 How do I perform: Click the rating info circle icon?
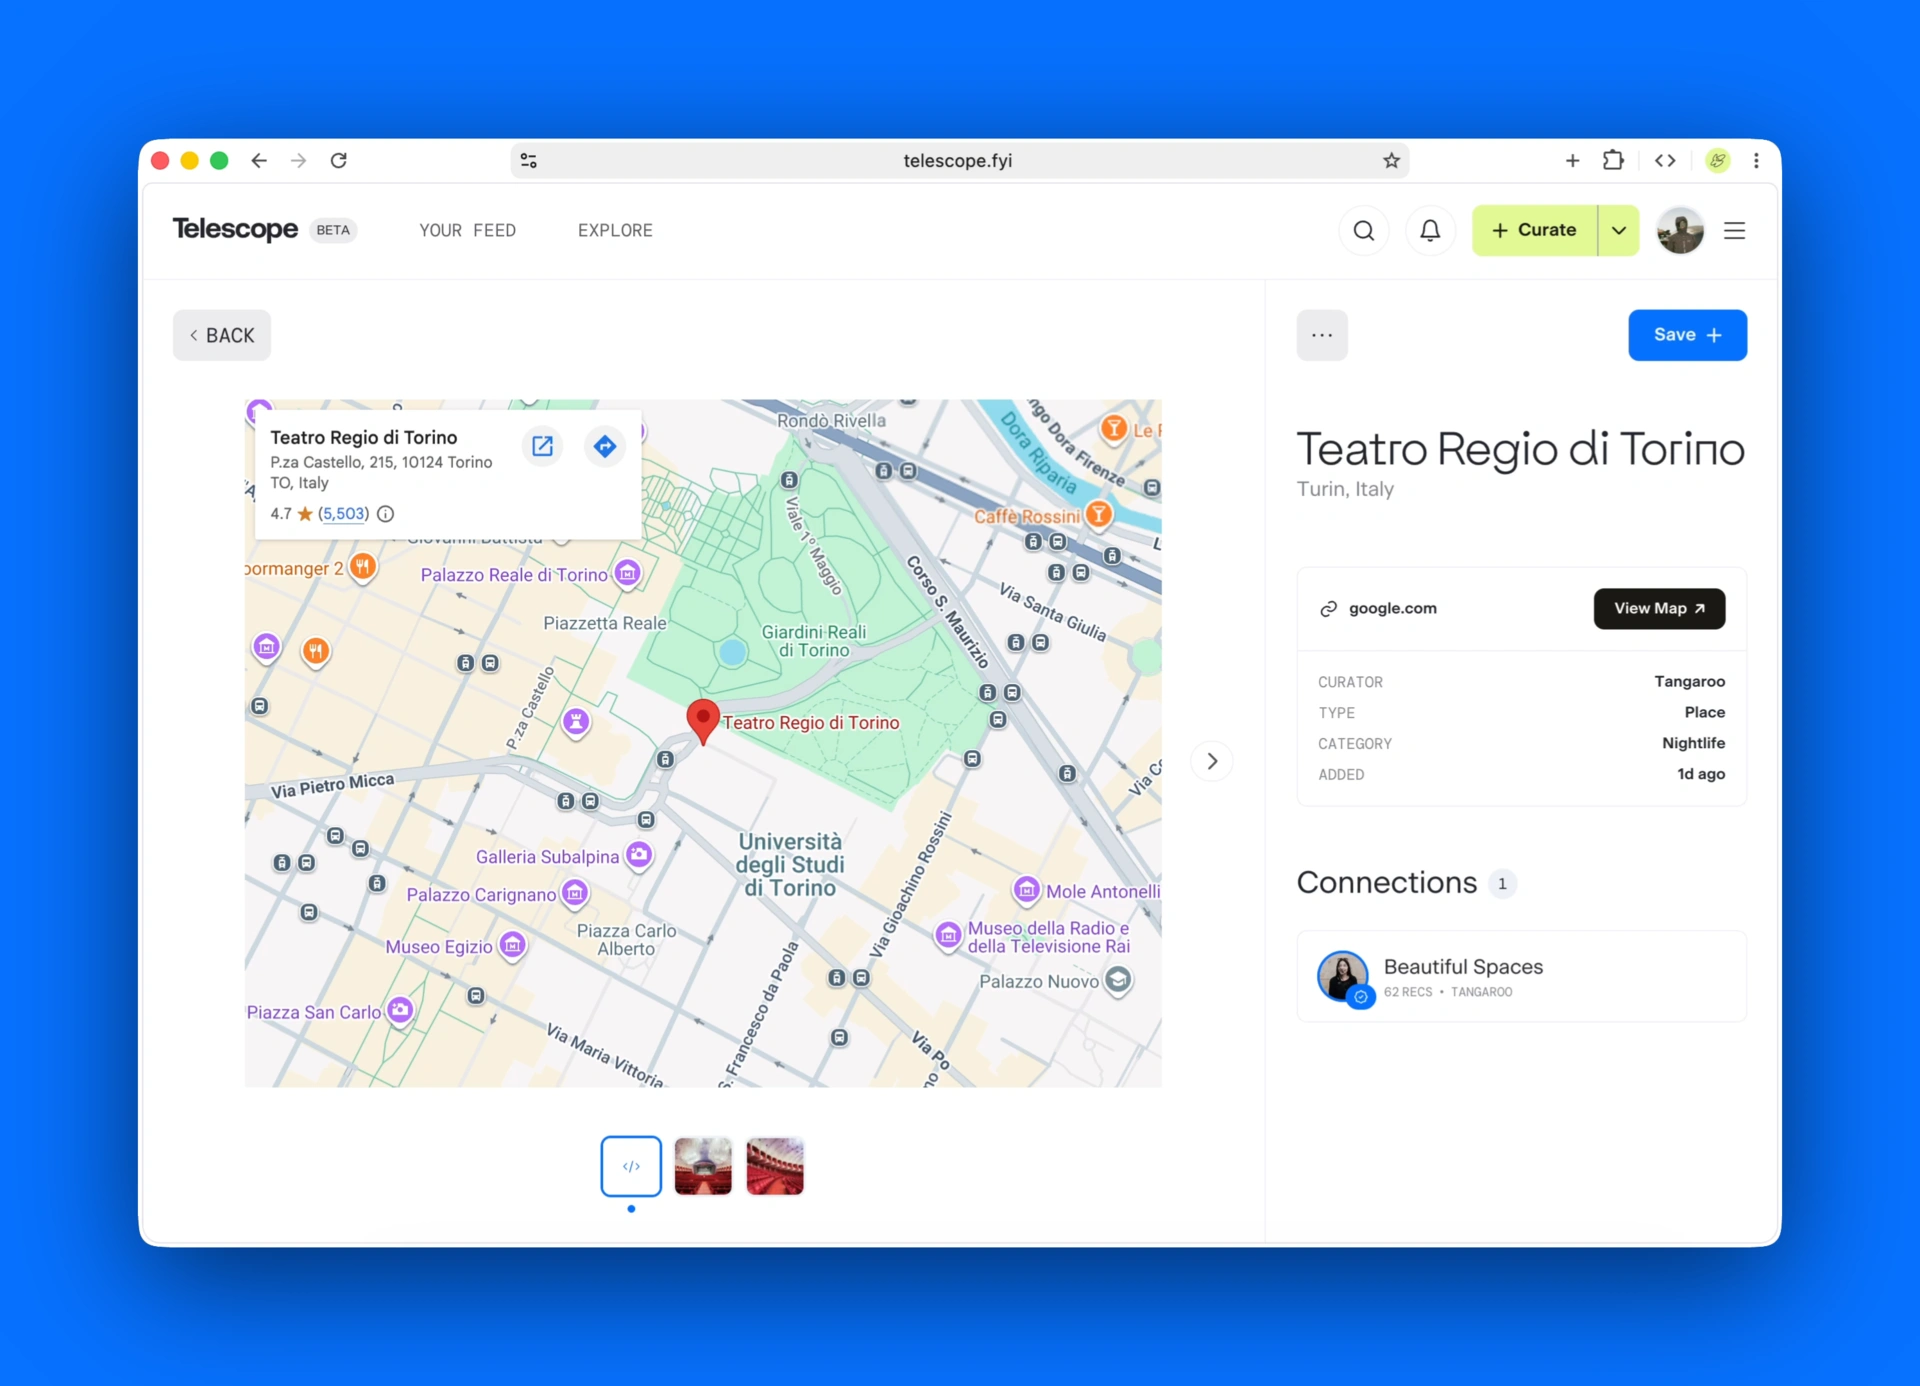386,514
